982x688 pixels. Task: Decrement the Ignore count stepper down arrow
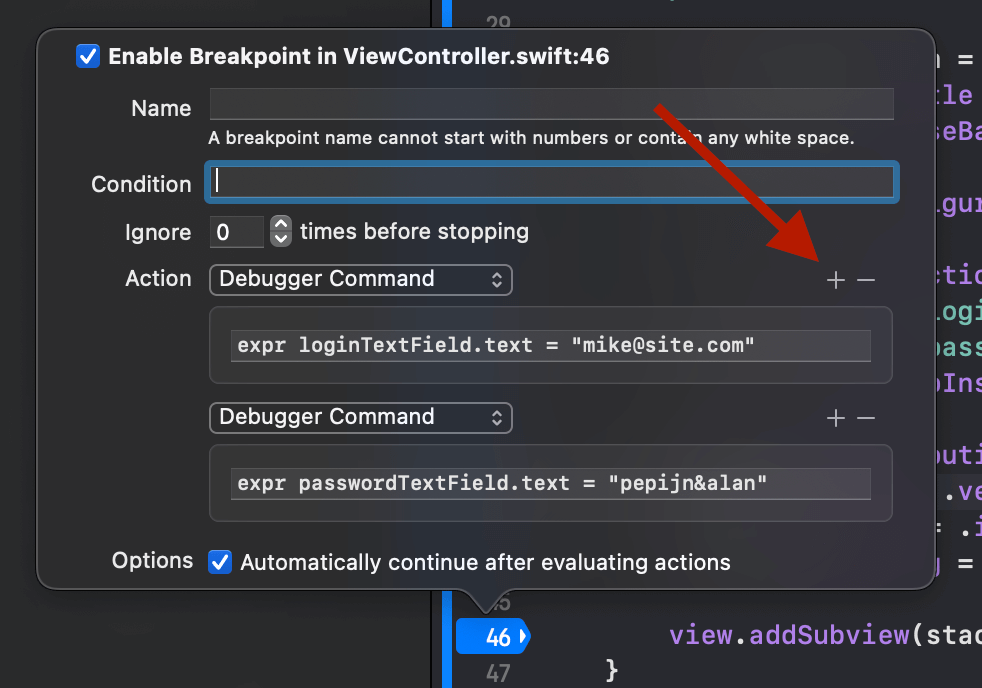point(281,239)
